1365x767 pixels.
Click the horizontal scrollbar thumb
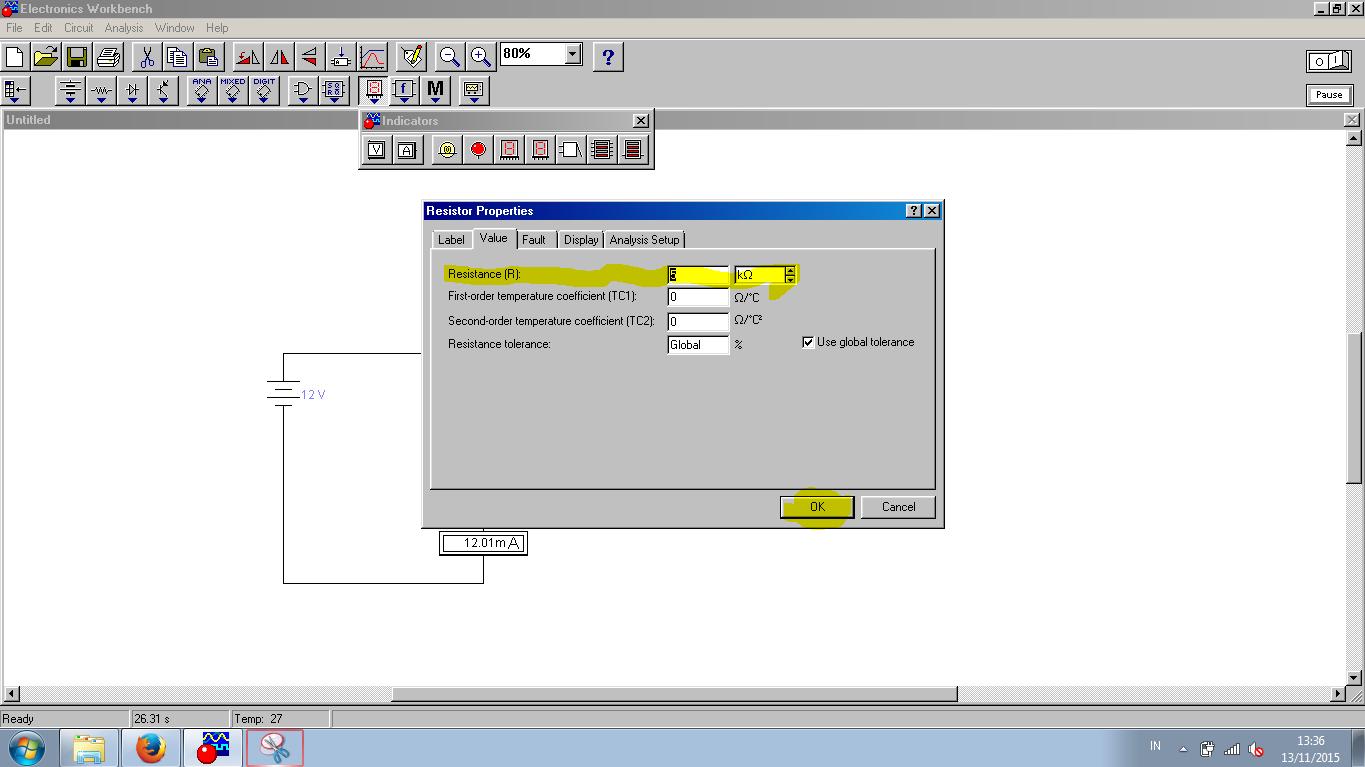674,694
